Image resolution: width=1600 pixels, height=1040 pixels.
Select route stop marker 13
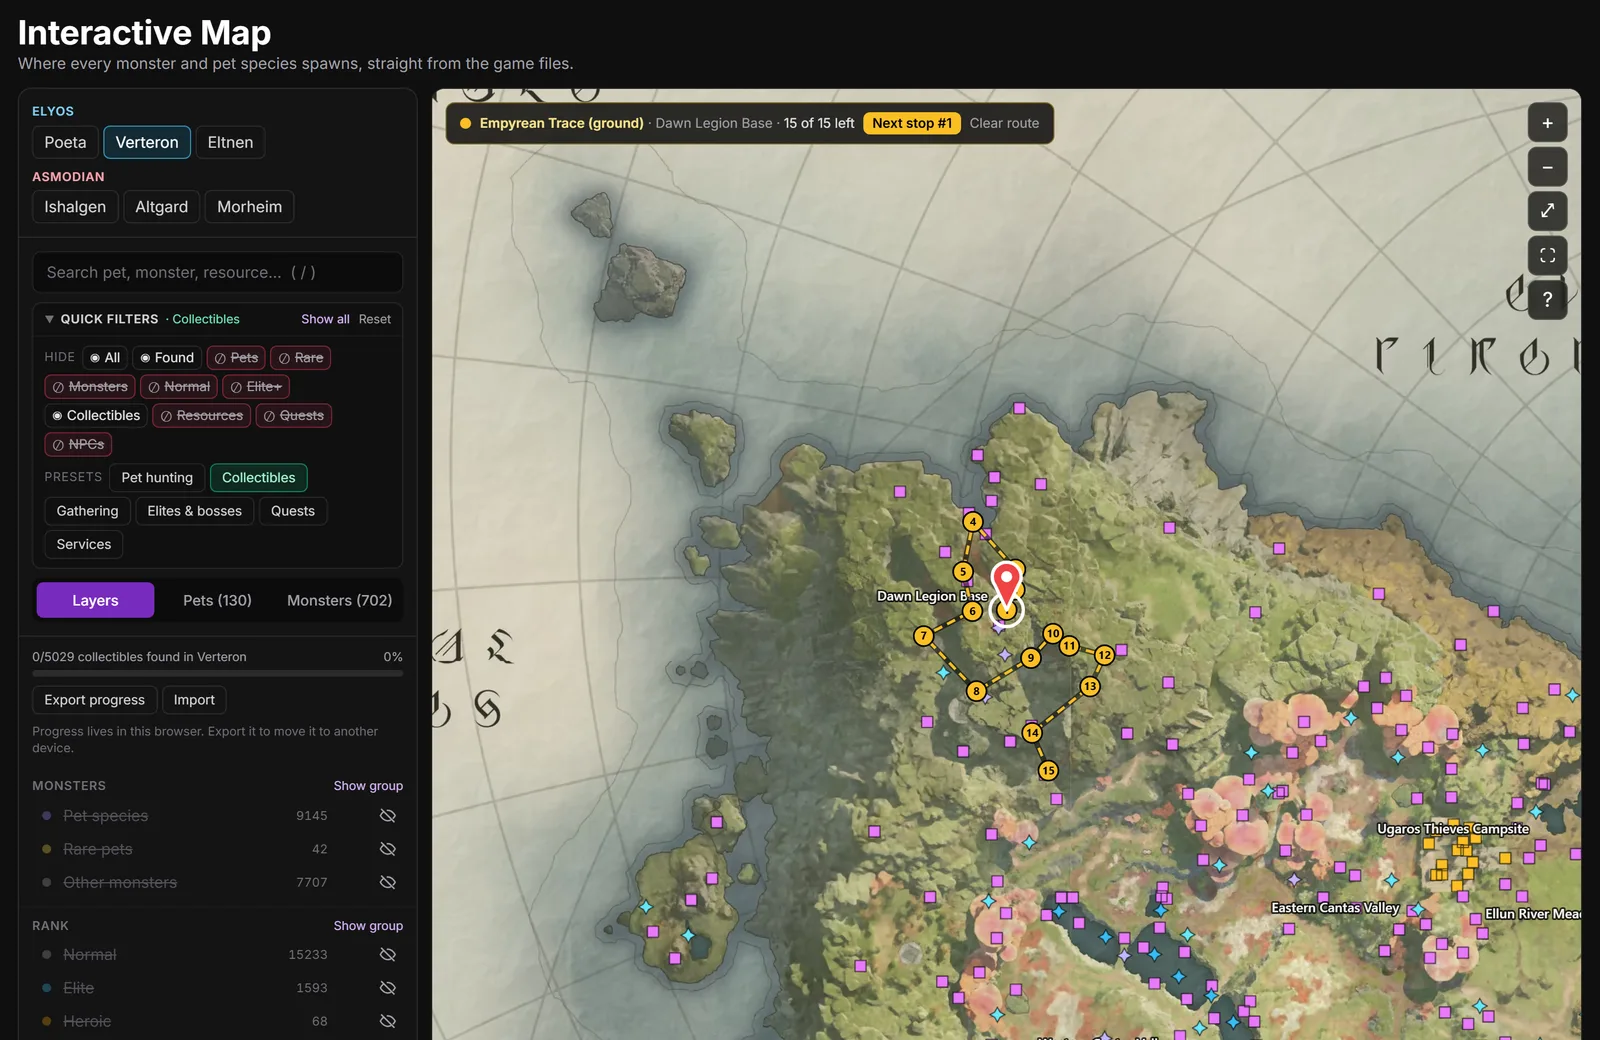(1090, 686)
